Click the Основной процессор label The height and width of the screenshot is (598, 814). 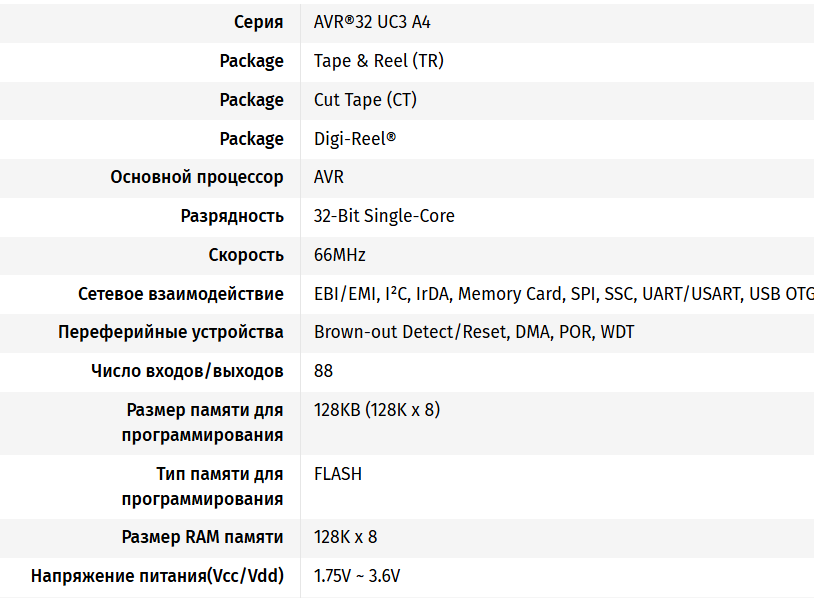(x=197, y=177)
